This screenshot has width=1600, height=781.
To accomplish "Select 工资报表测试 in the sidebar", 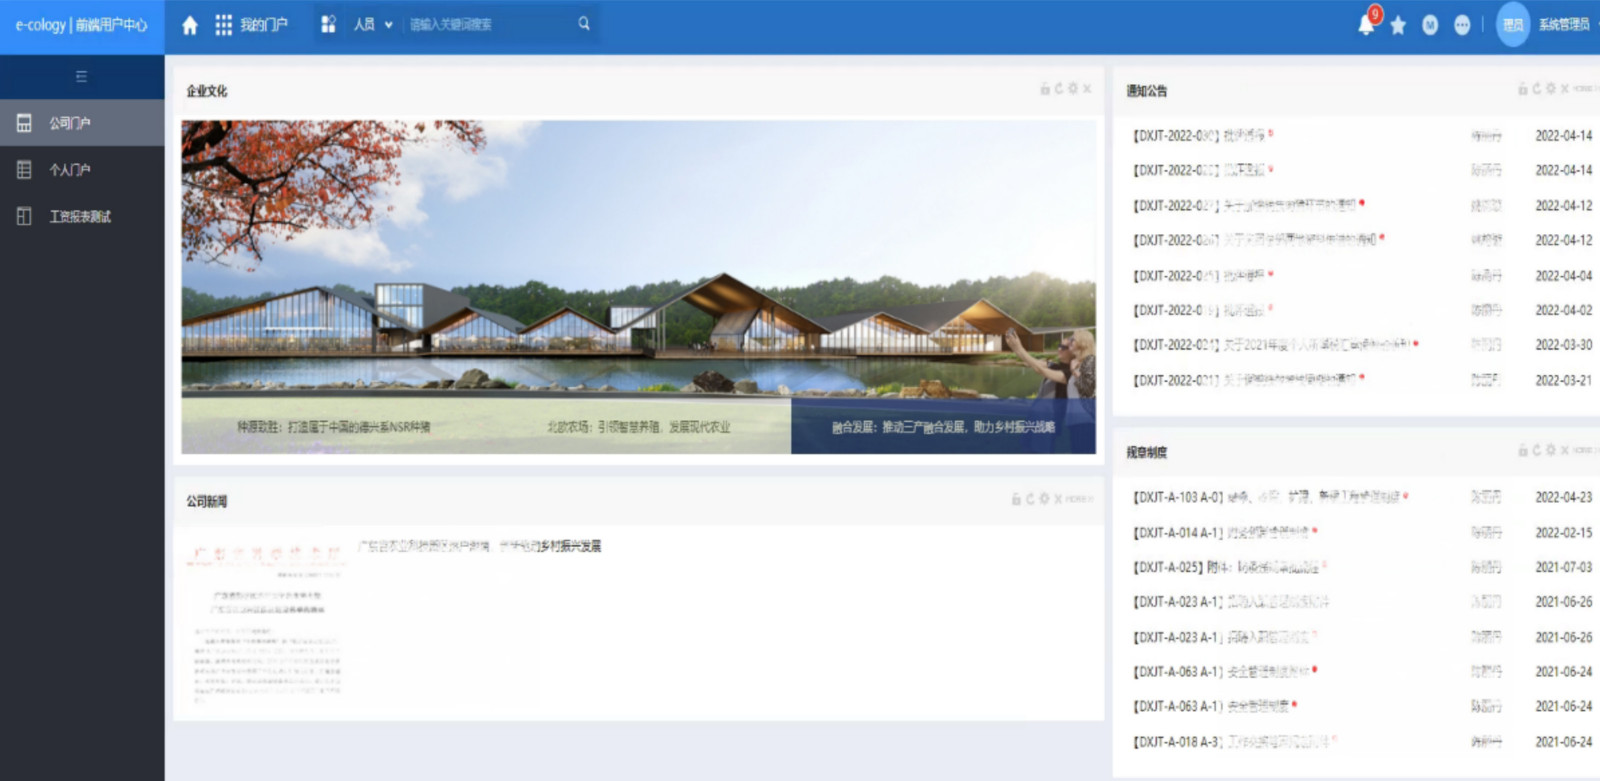I will [82, 216].
